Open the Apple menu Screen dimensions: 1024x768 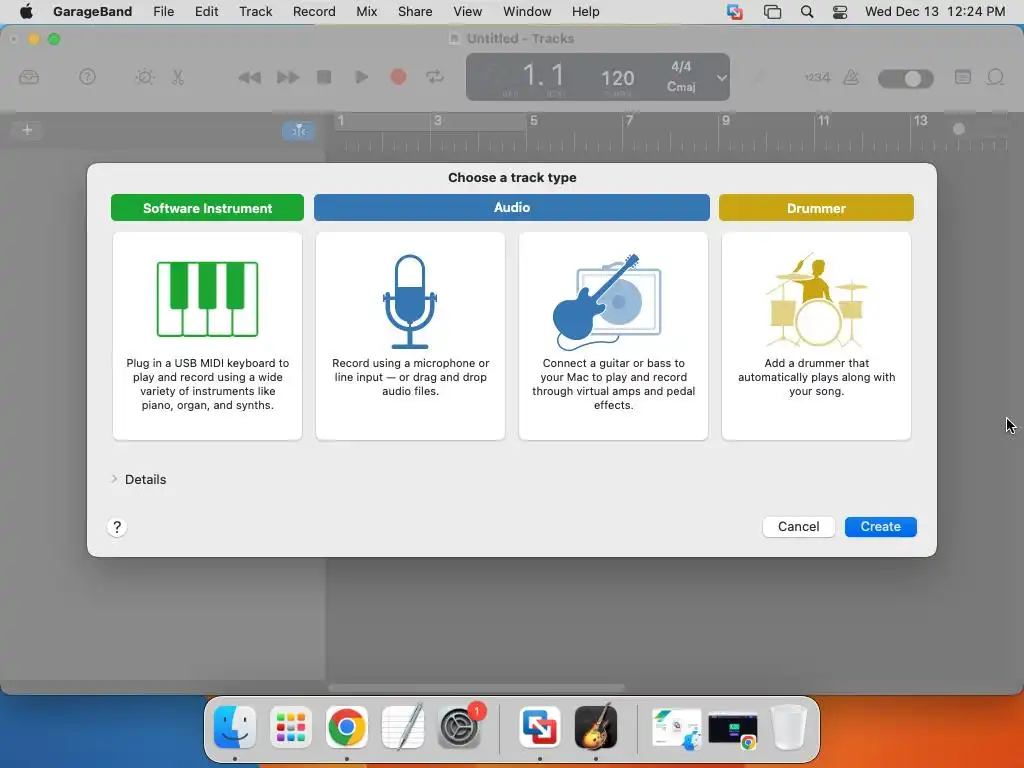pos(26,11)
